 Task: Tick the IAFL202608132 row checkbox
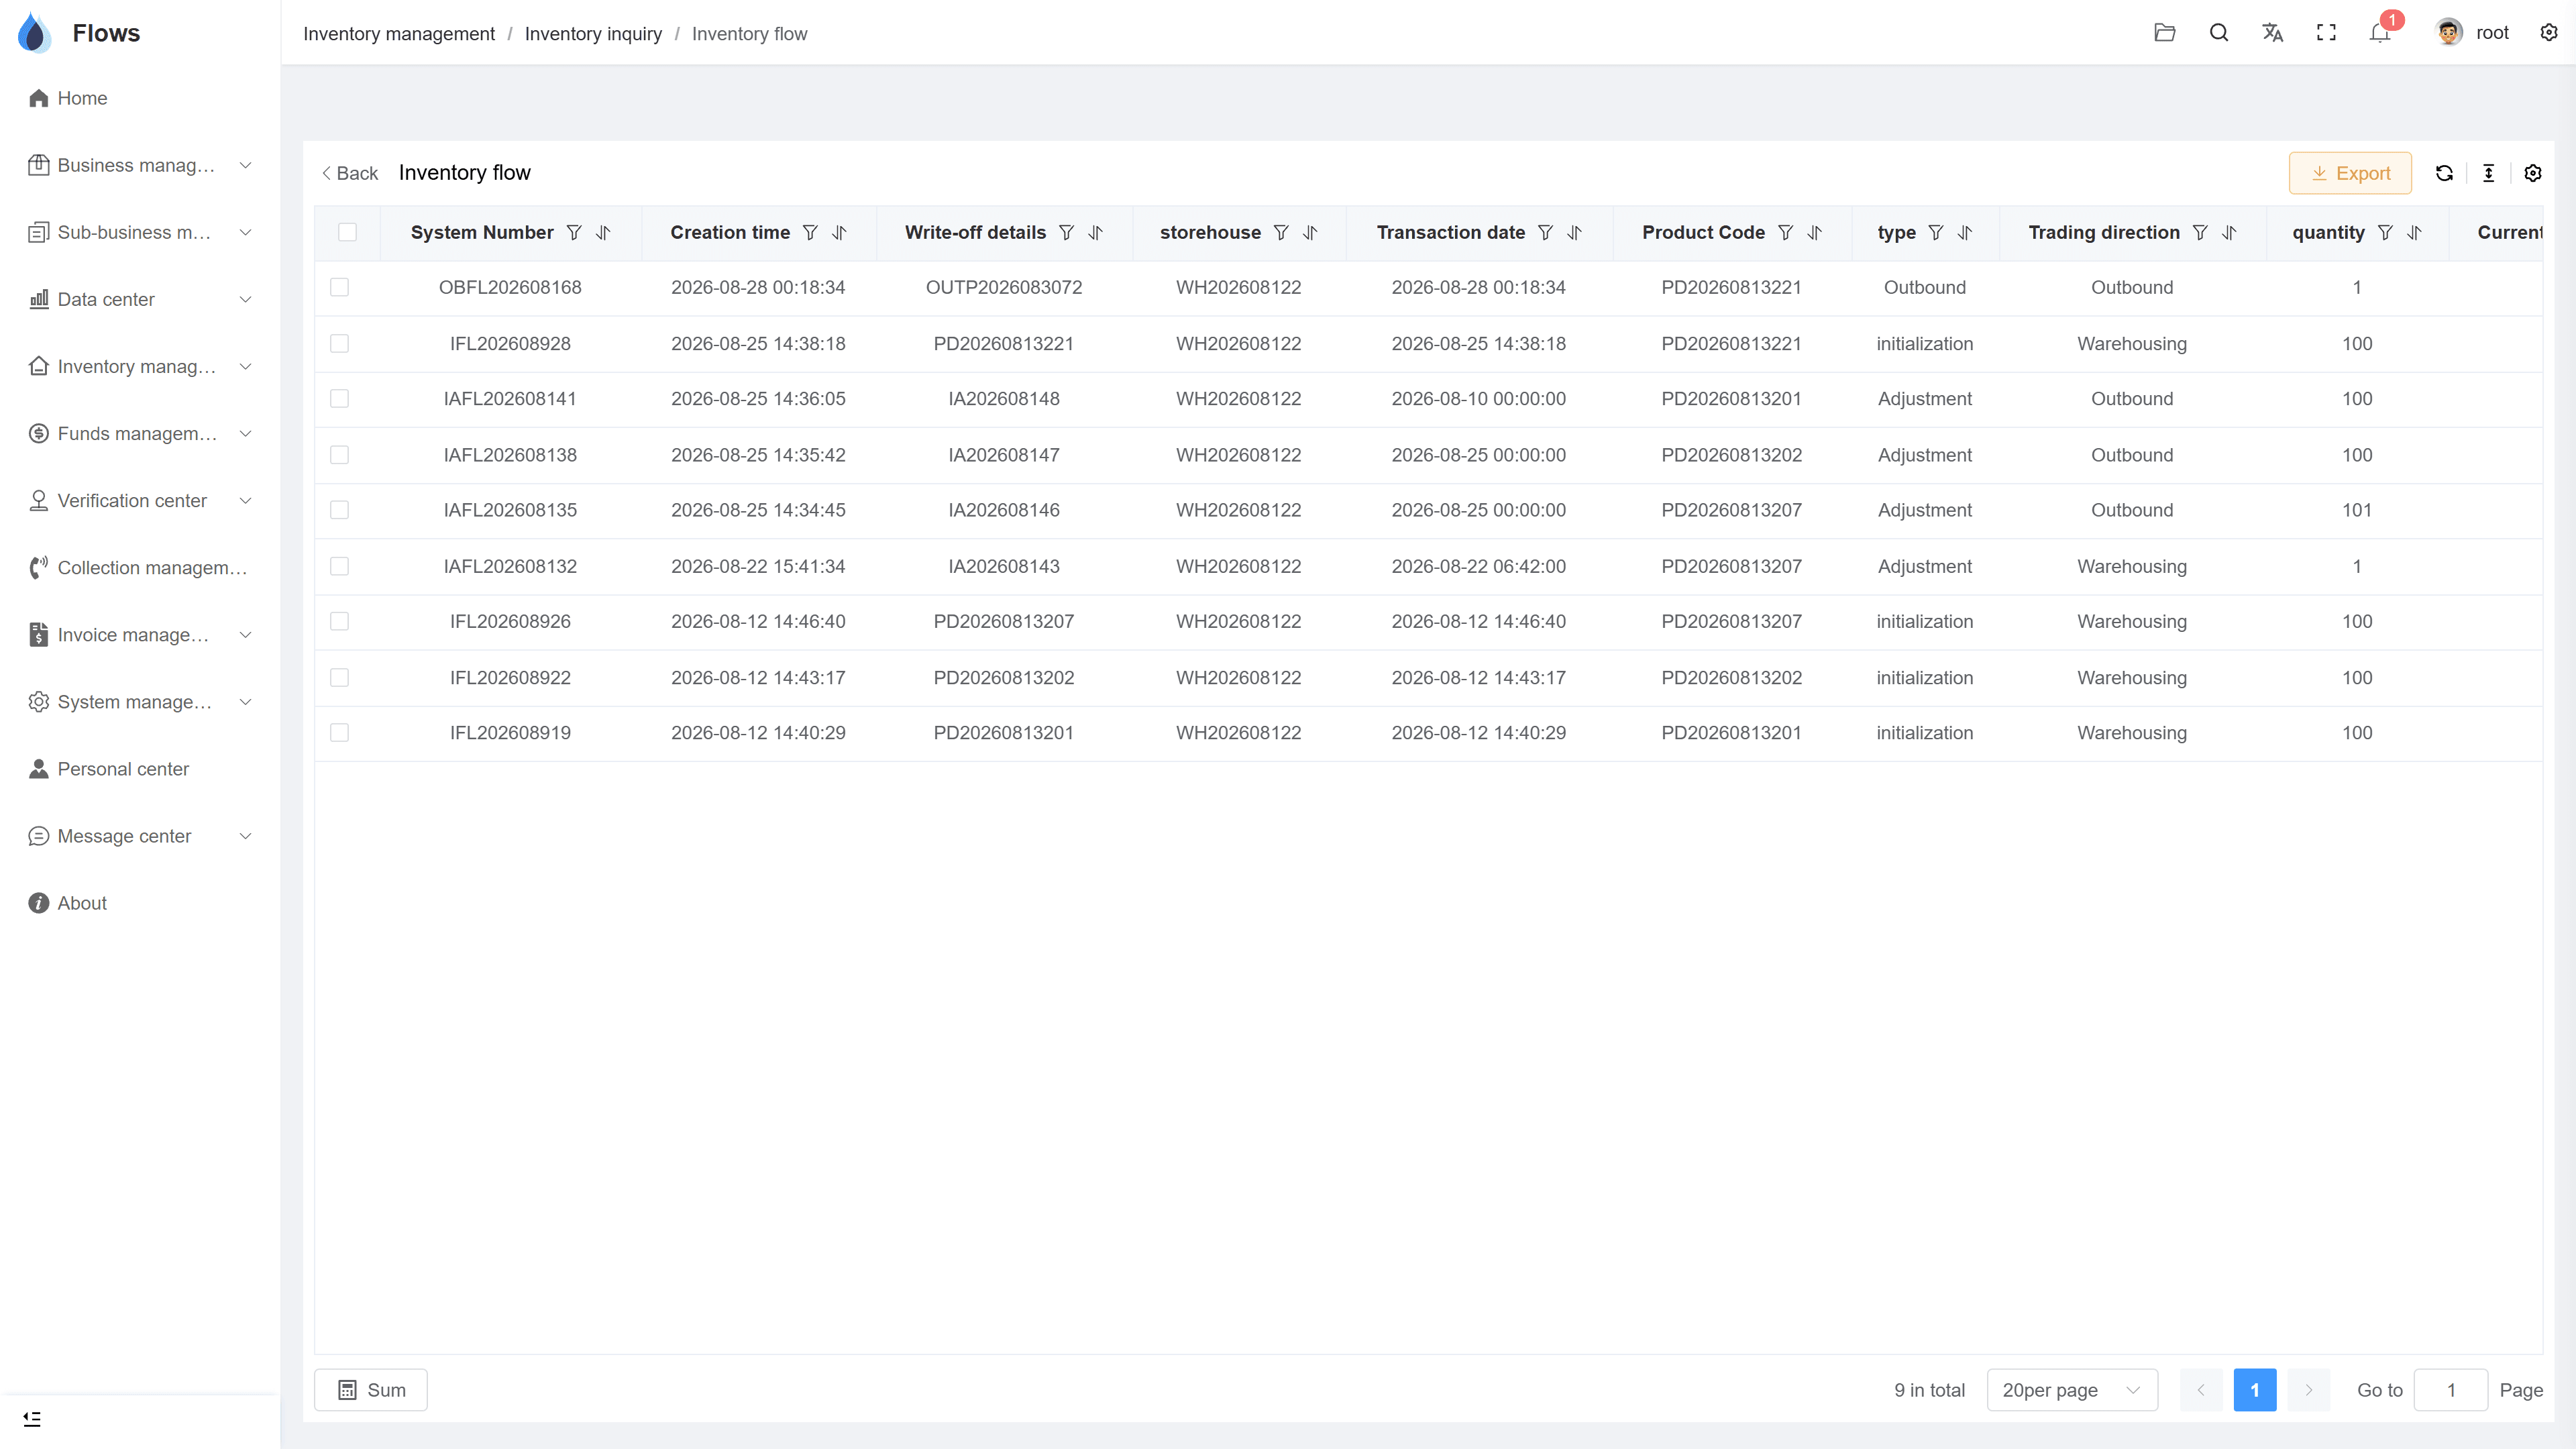tap(340, 566)
